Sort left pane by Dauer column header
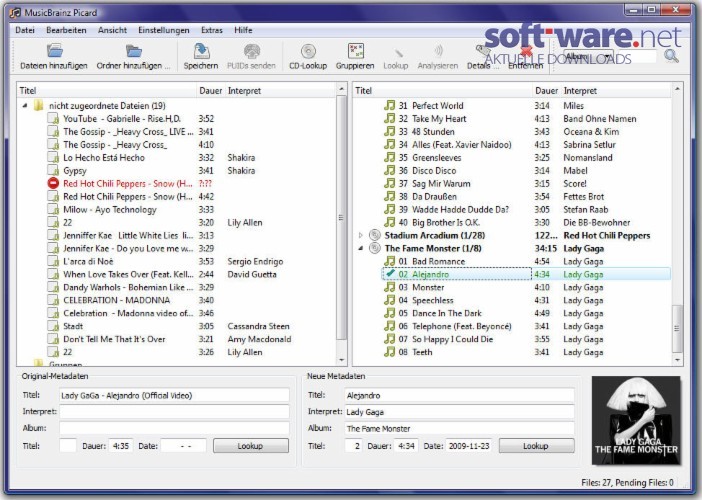Image resolution: width=702 pixels, height=500 pixels. point(211,90)
